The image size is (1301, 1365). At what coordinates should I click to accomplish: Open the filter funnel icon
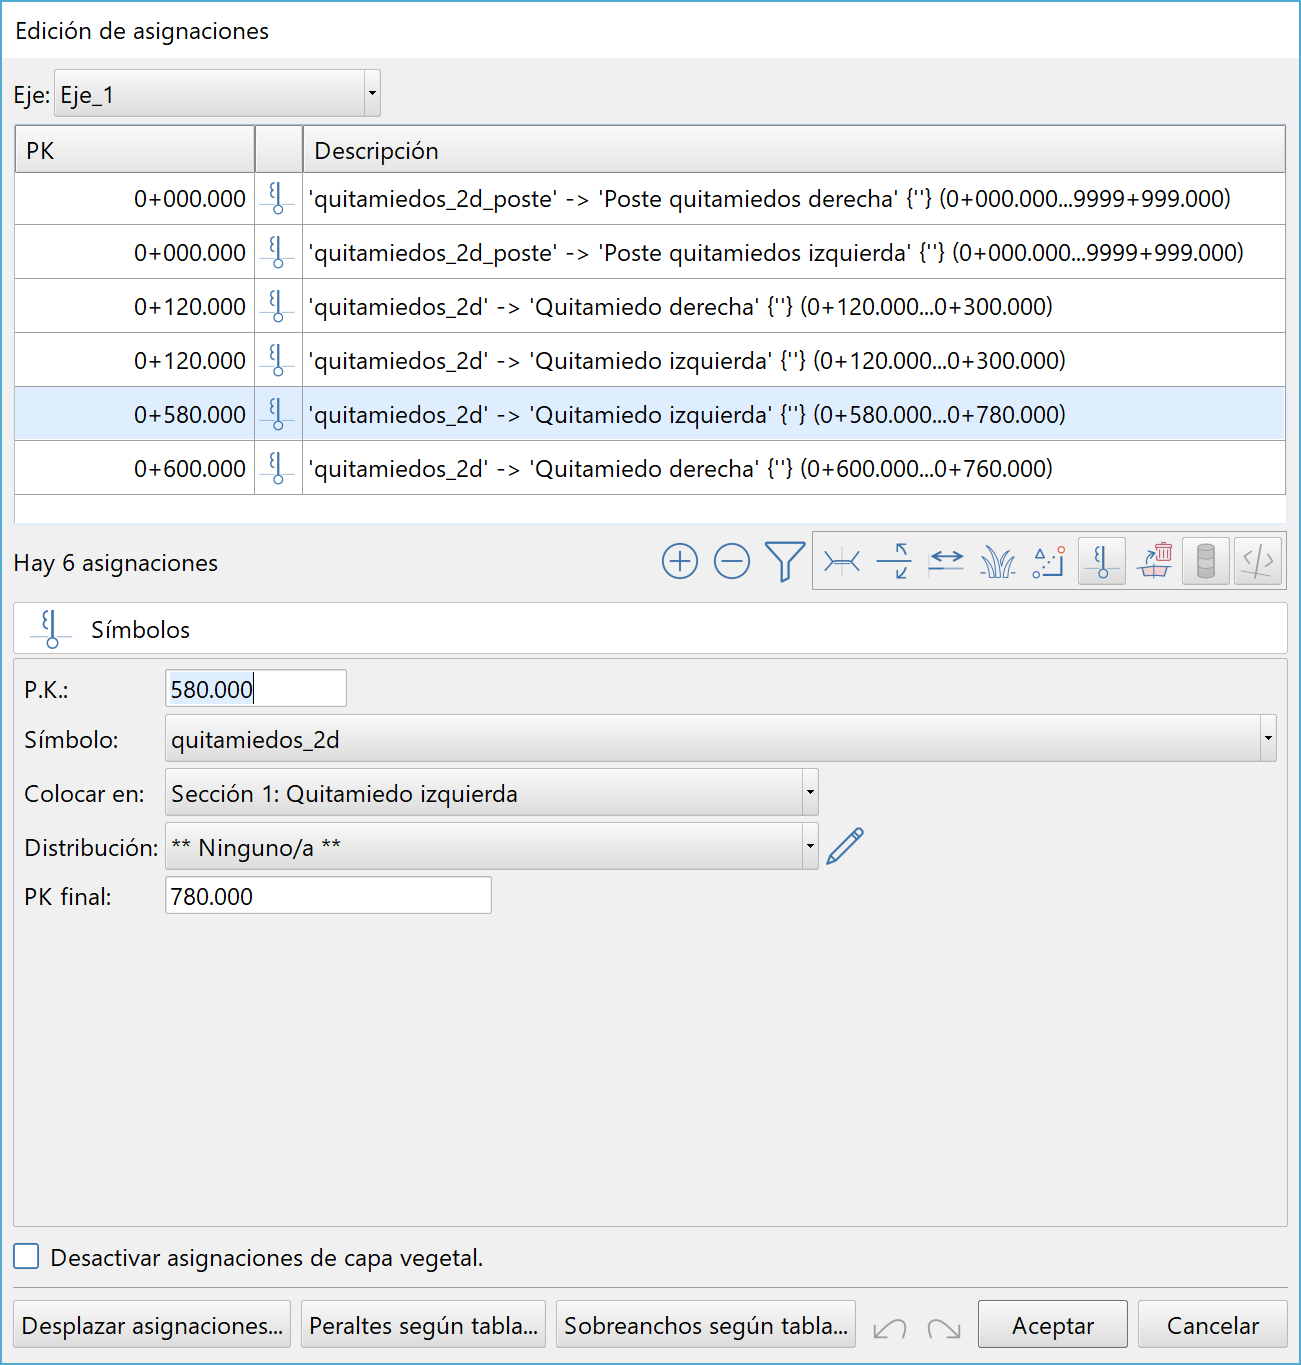click(784, 561)
